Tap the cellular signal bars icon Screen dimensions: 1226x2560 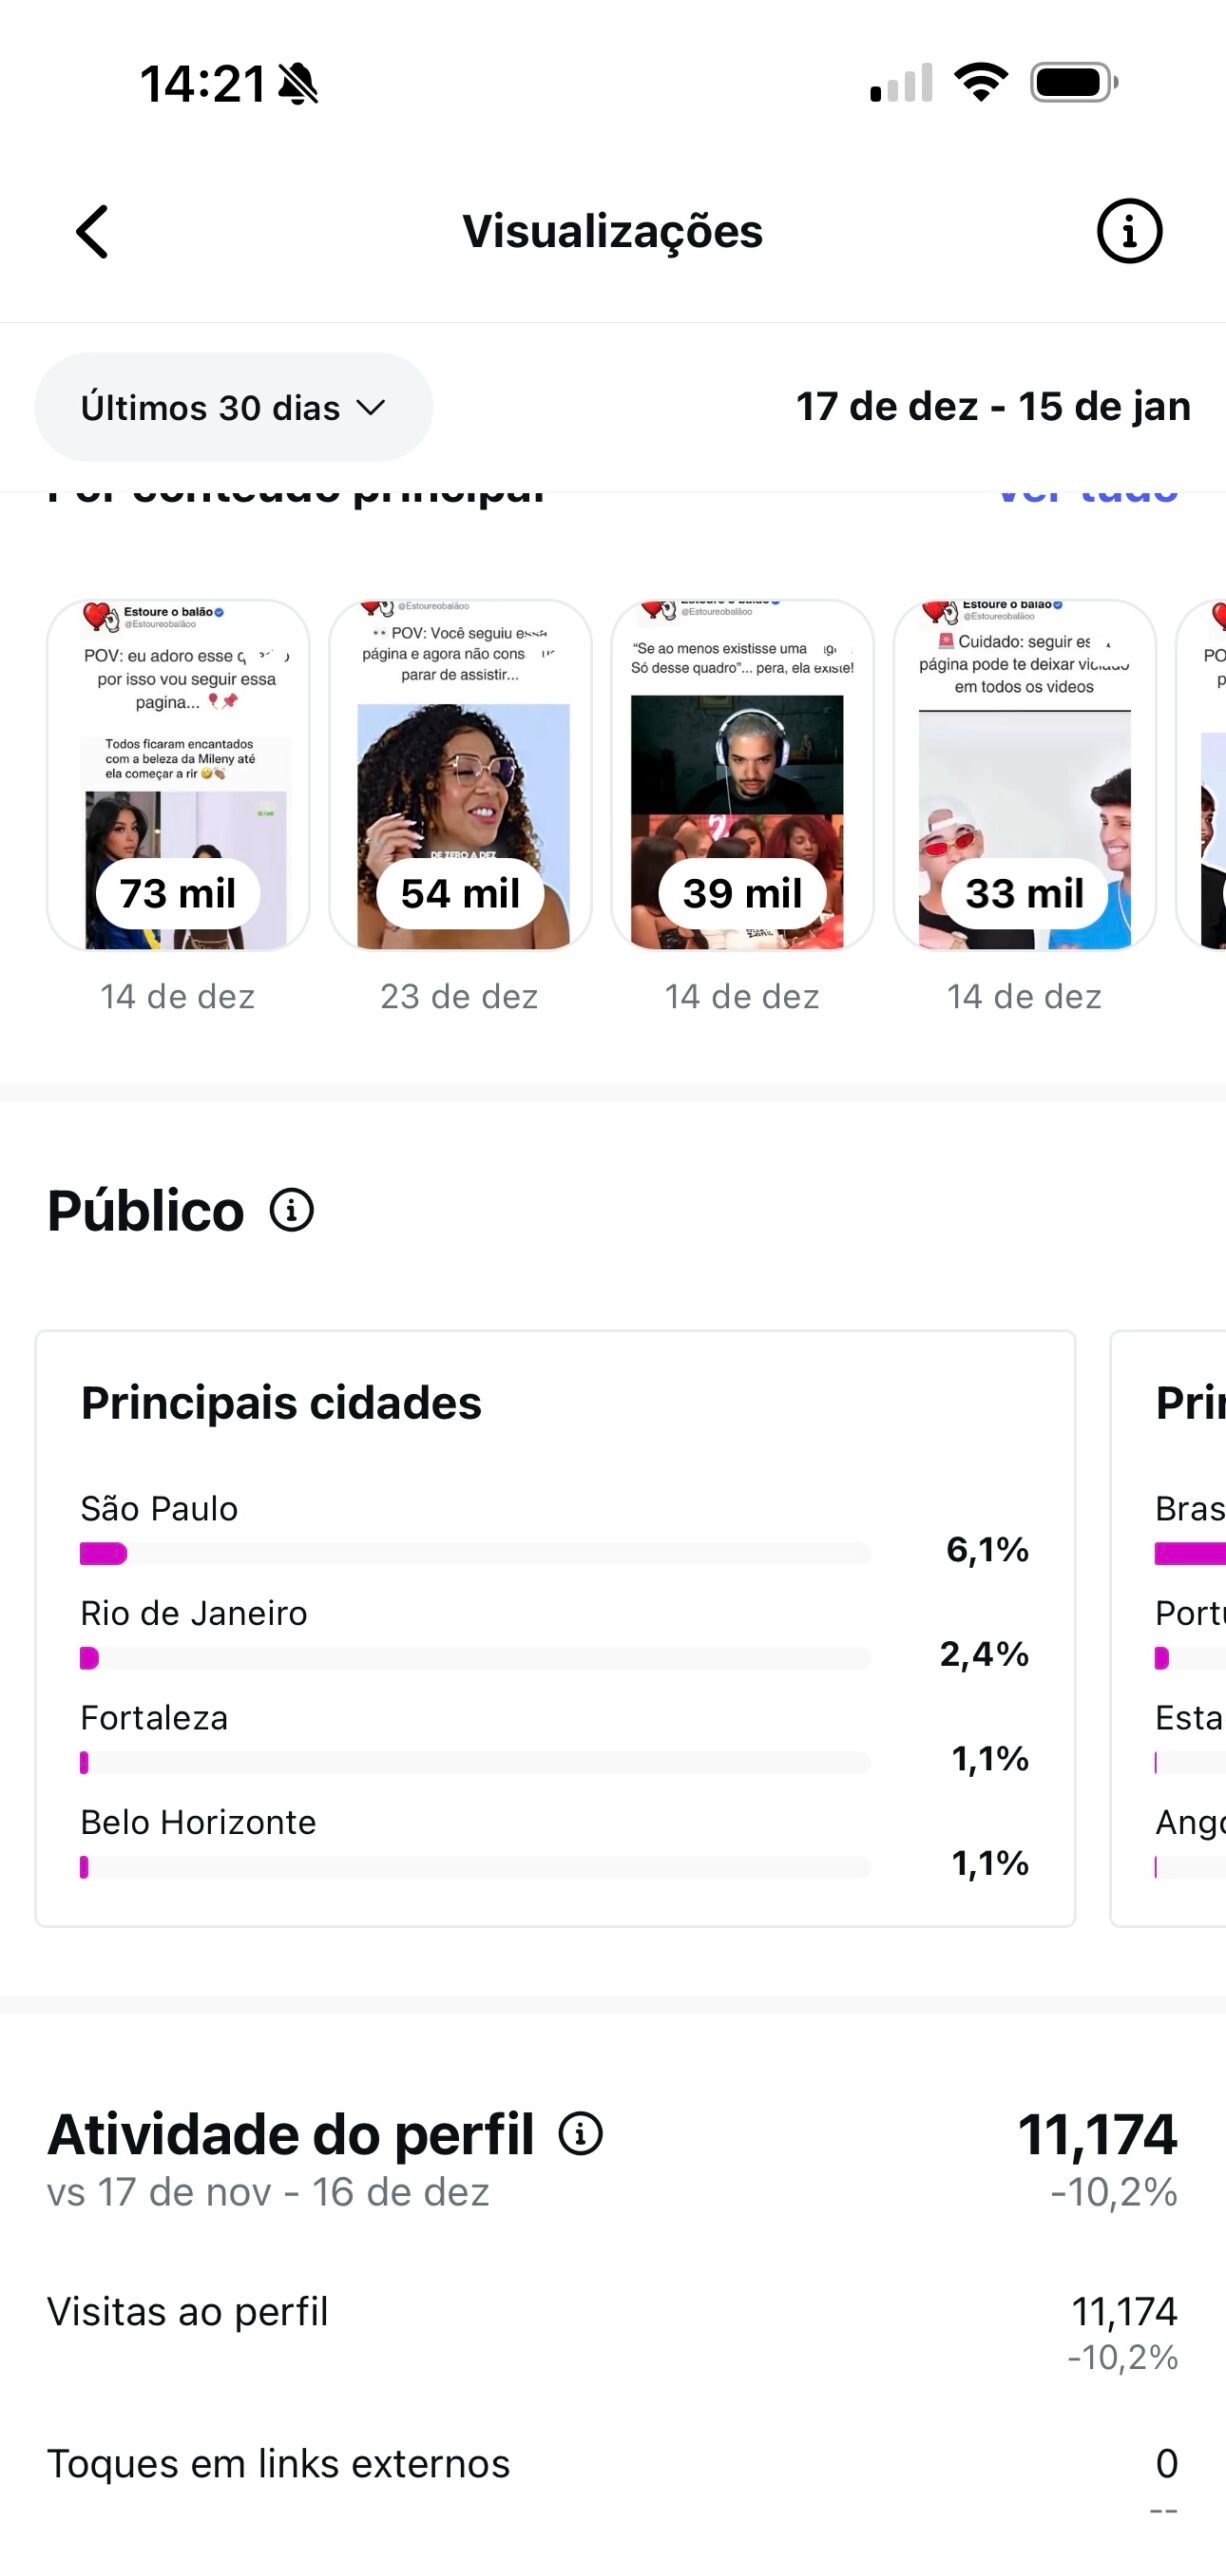pyautogui.click(x=901, y=83)
